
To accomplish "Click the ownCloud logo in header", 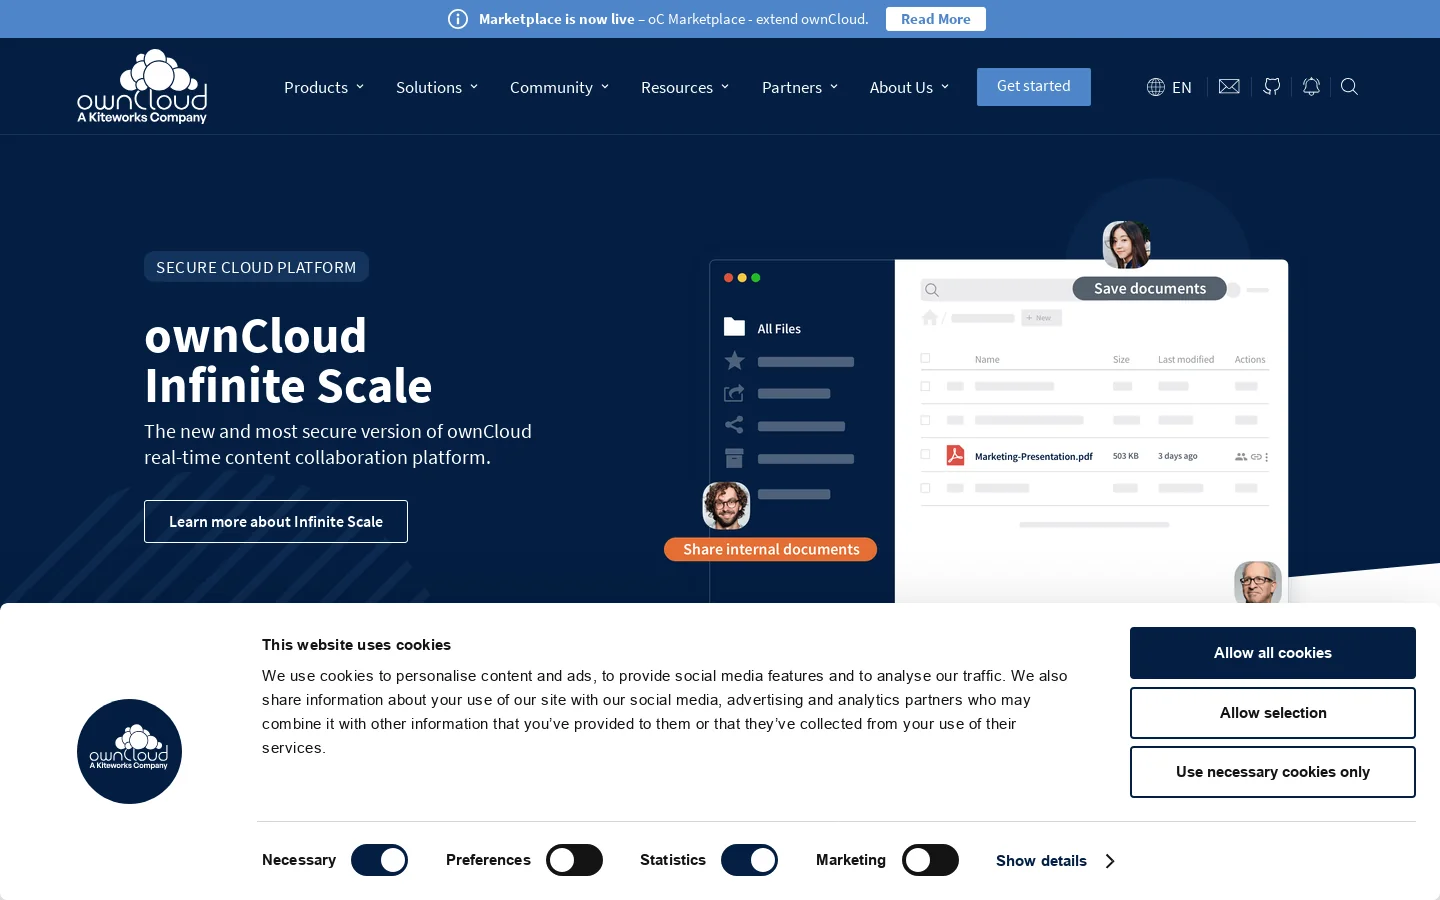I will coord(142,86).
